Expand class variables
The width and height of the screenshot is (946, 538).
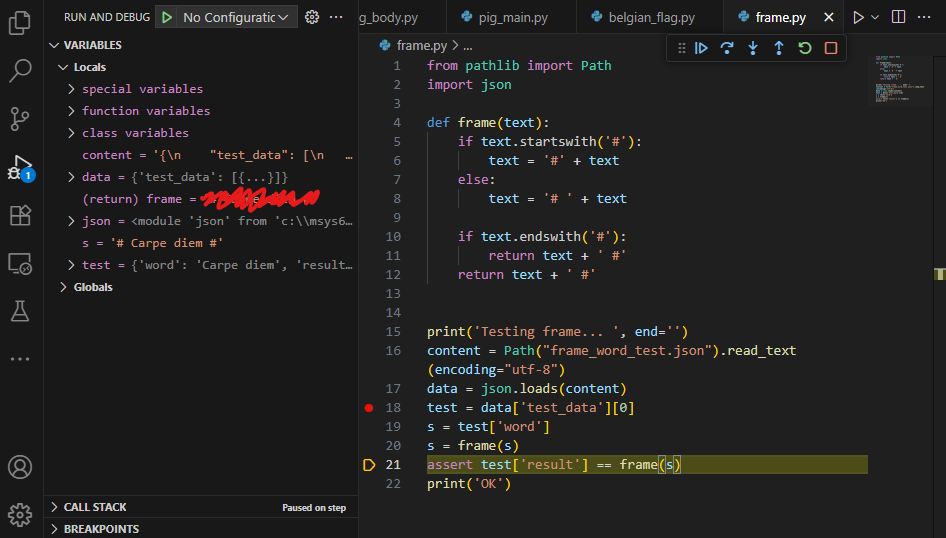point(72,133)
